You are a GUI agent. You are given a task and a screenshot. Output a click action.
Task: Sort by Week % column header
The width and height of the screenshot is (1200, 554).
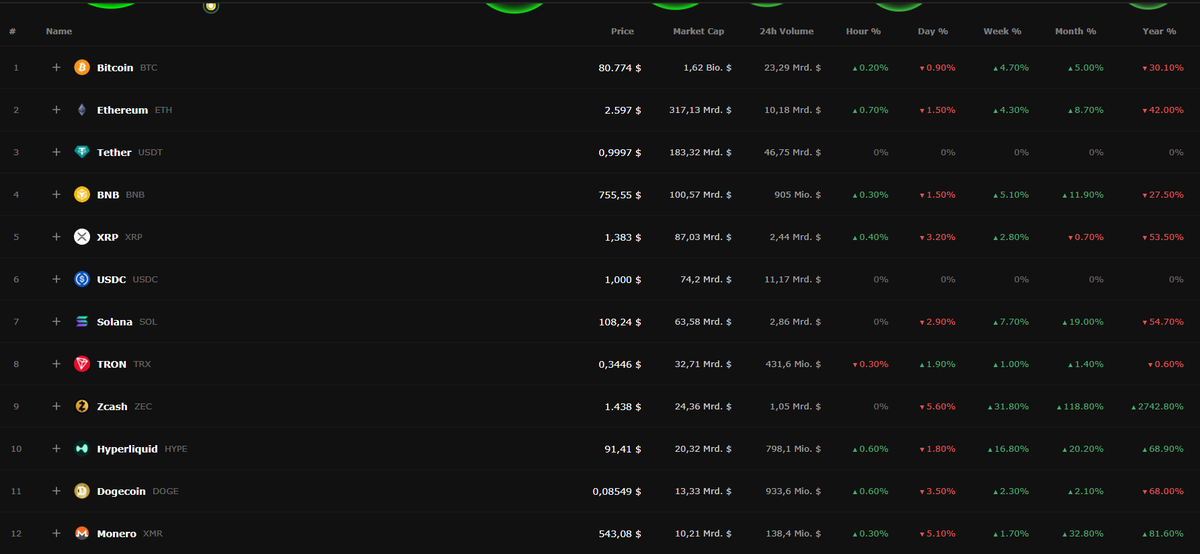click(x=1002, y=31)
